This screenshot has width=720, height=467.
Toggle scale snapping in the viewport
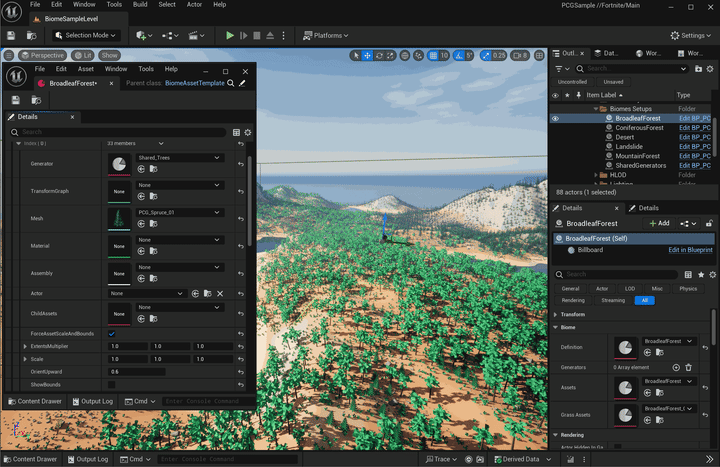coord(486,56)
